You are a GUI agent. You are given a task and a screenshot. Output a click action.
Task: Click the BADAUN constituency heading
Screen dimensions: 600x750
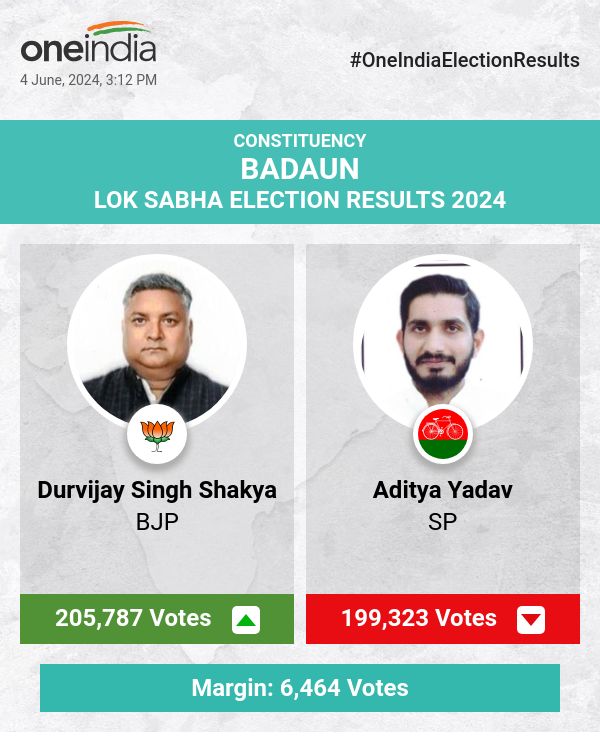pos(300,169)
